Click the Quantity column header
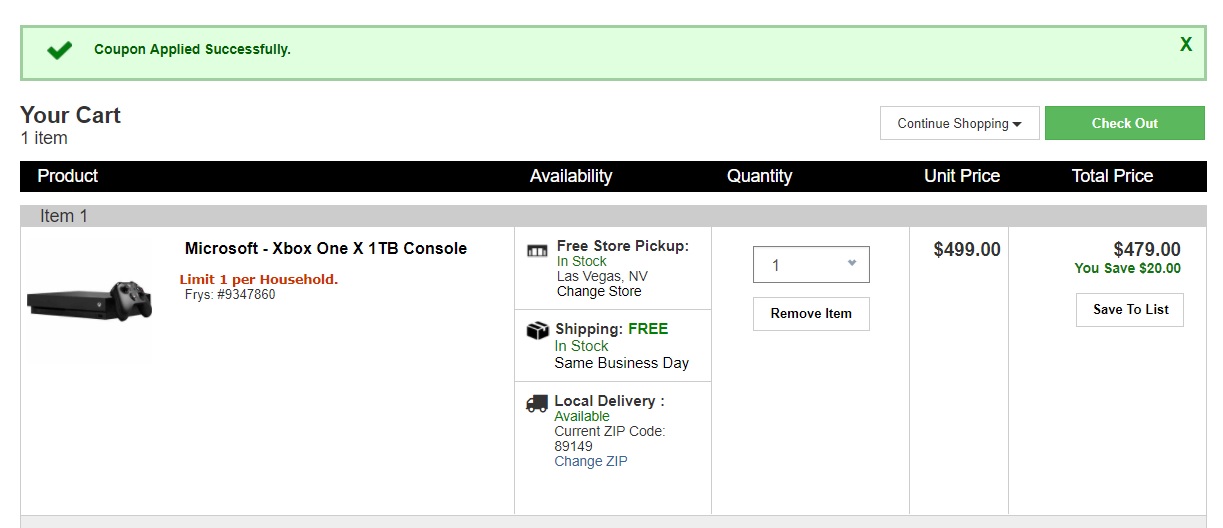1223x528 pixels. pos(760,176)
